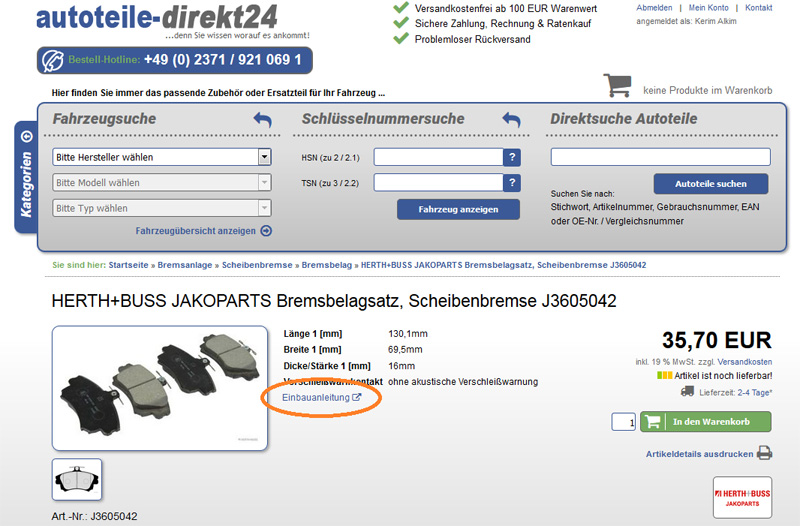
Task: Go to Startseite in the breadcrumb
Action: point(128,265)
